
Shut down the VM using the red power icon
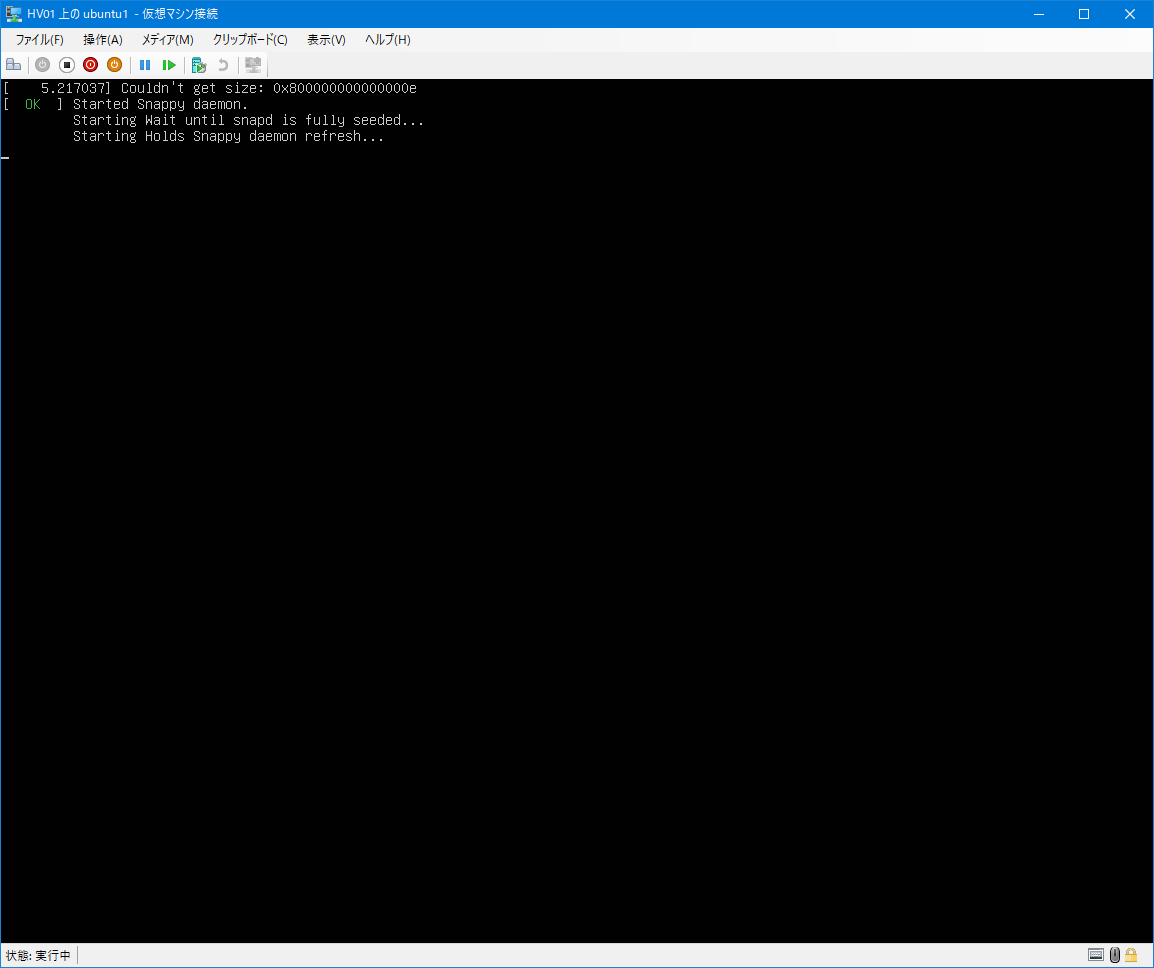(90, 65)
